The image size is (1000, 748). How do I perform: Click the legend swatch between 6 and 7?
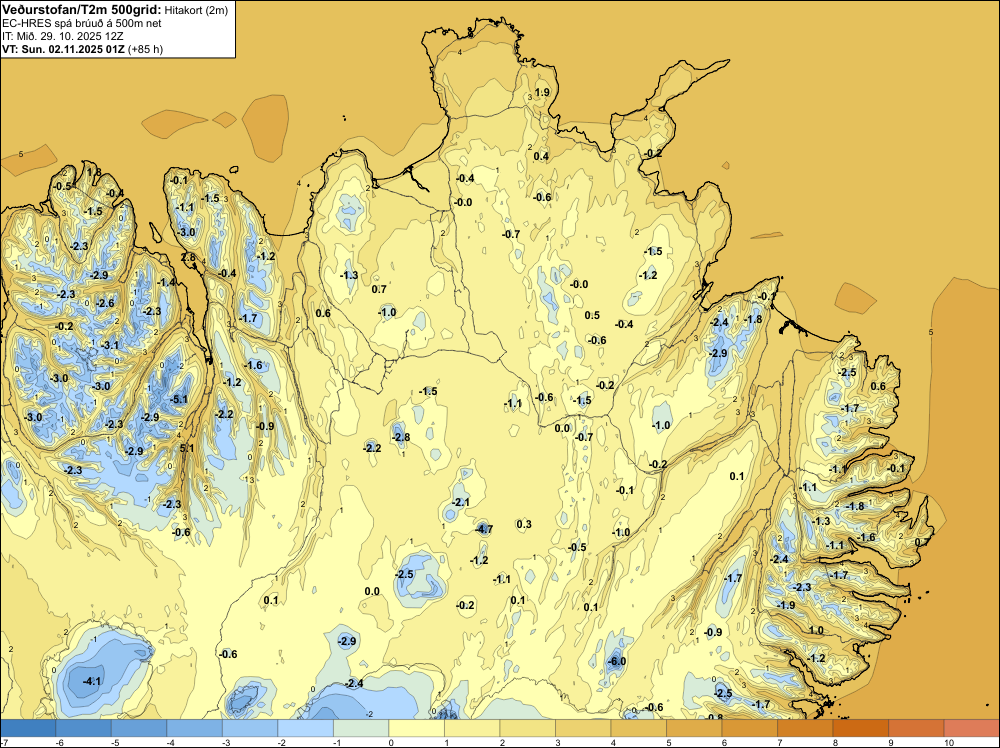pos(749,728)
